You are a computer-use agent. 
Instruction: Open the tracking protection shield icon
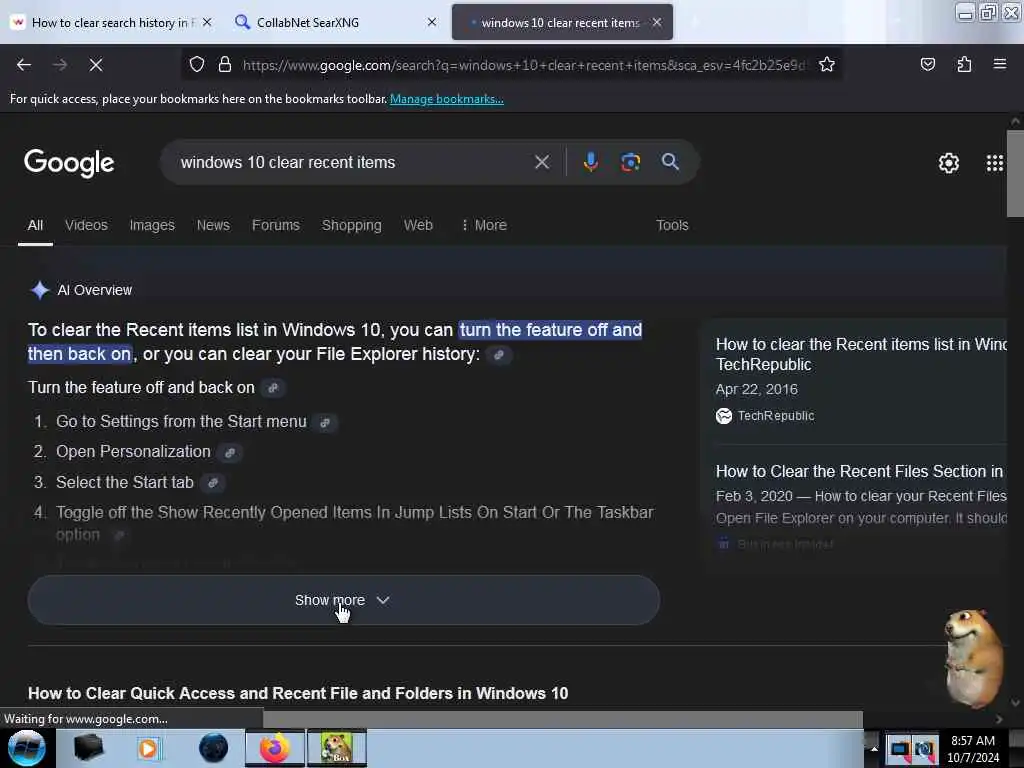[x=197, y=65]
